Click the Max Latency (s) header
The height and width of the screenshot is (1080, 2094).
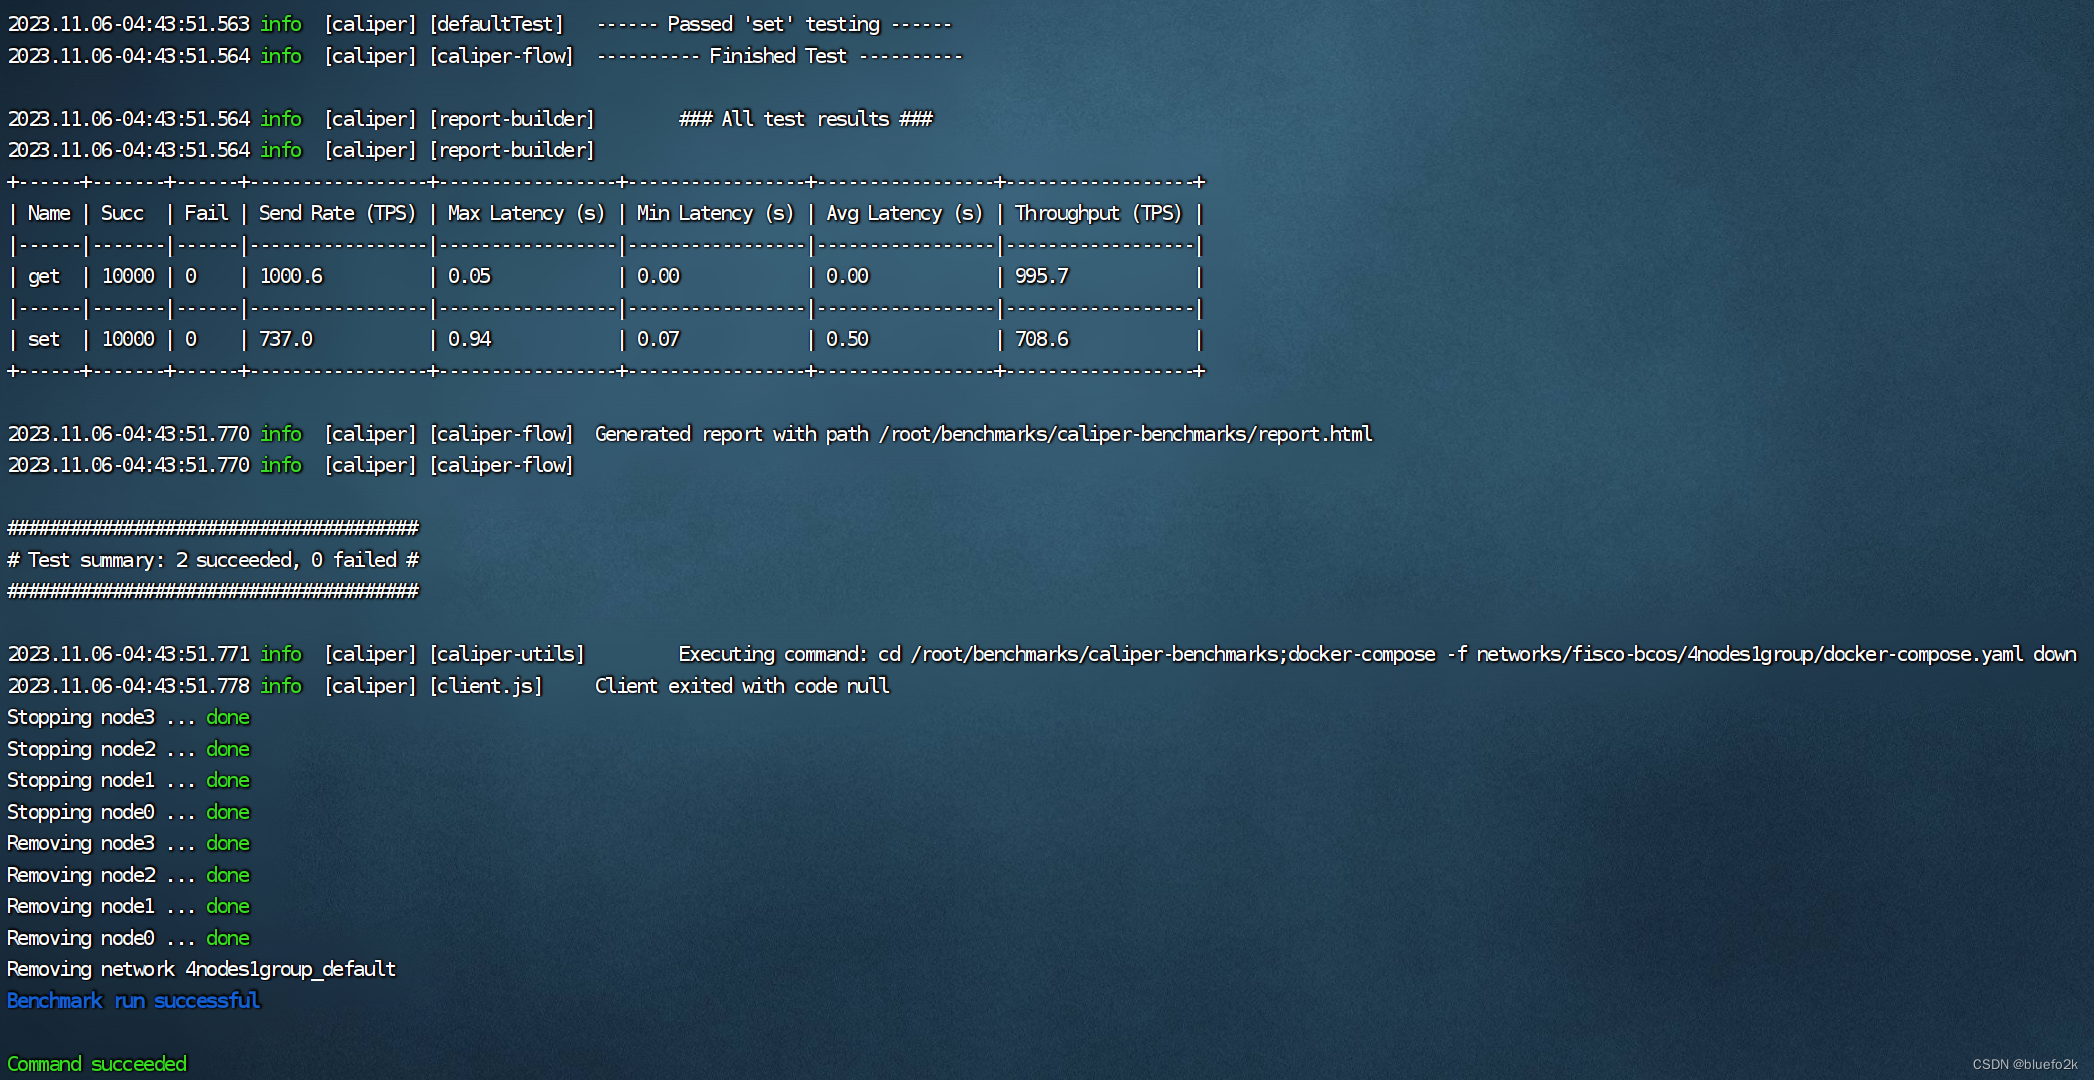click(x=526, y=213)
